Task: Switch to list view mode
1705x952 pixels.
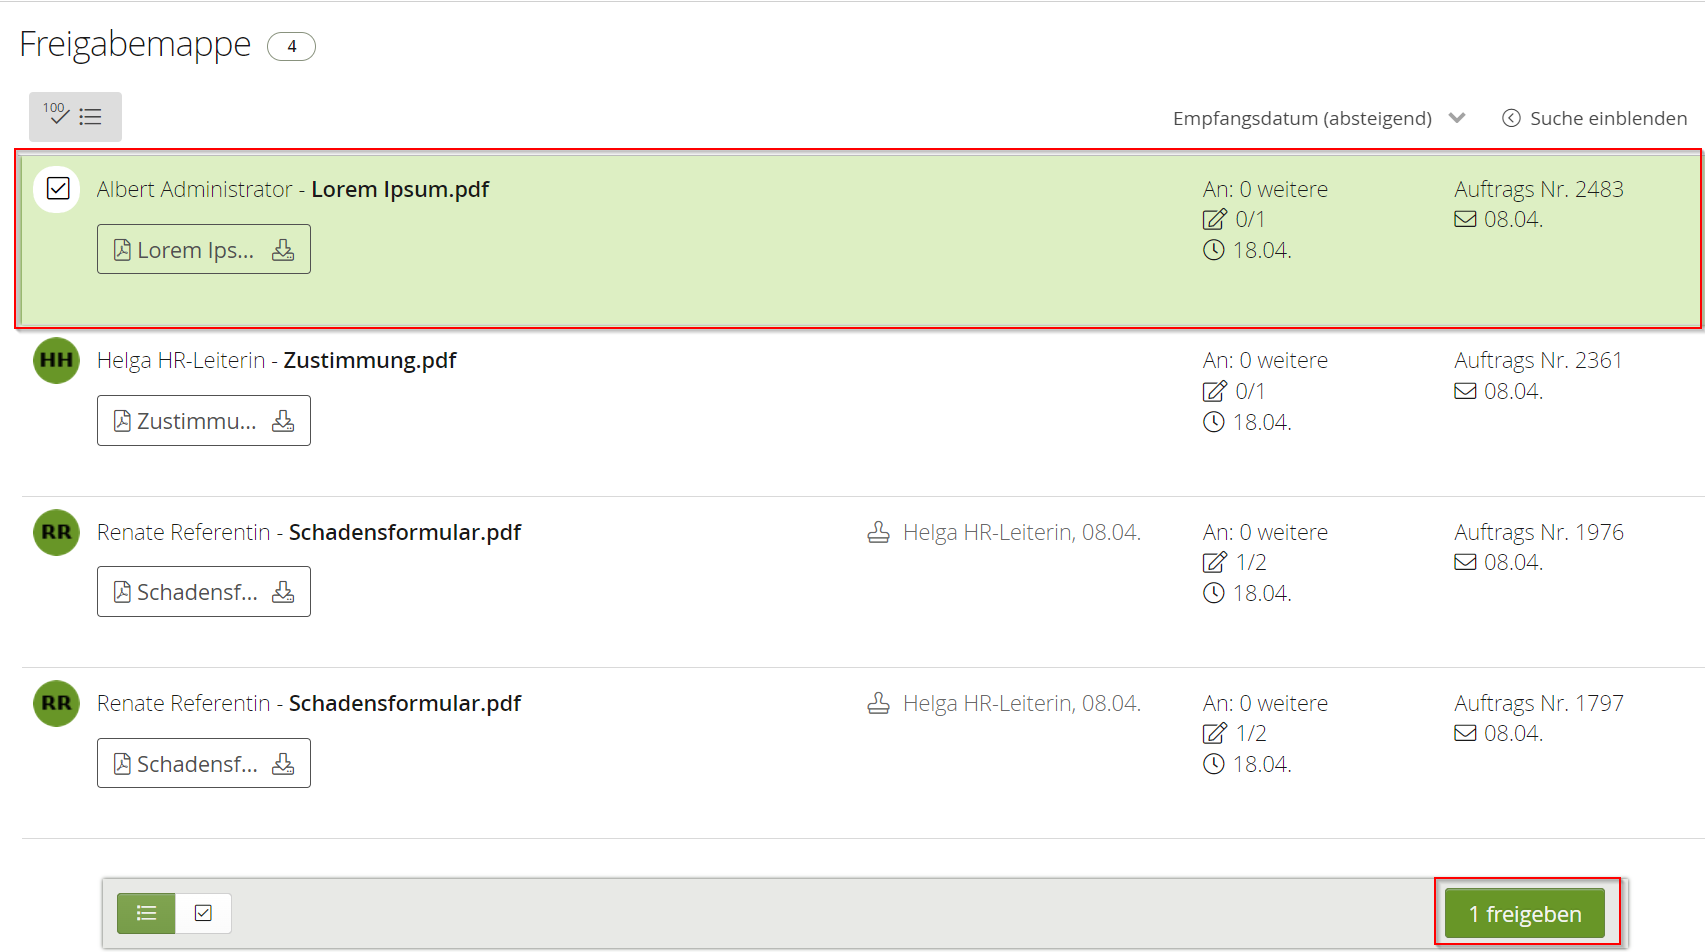Action: click(146, 913)
